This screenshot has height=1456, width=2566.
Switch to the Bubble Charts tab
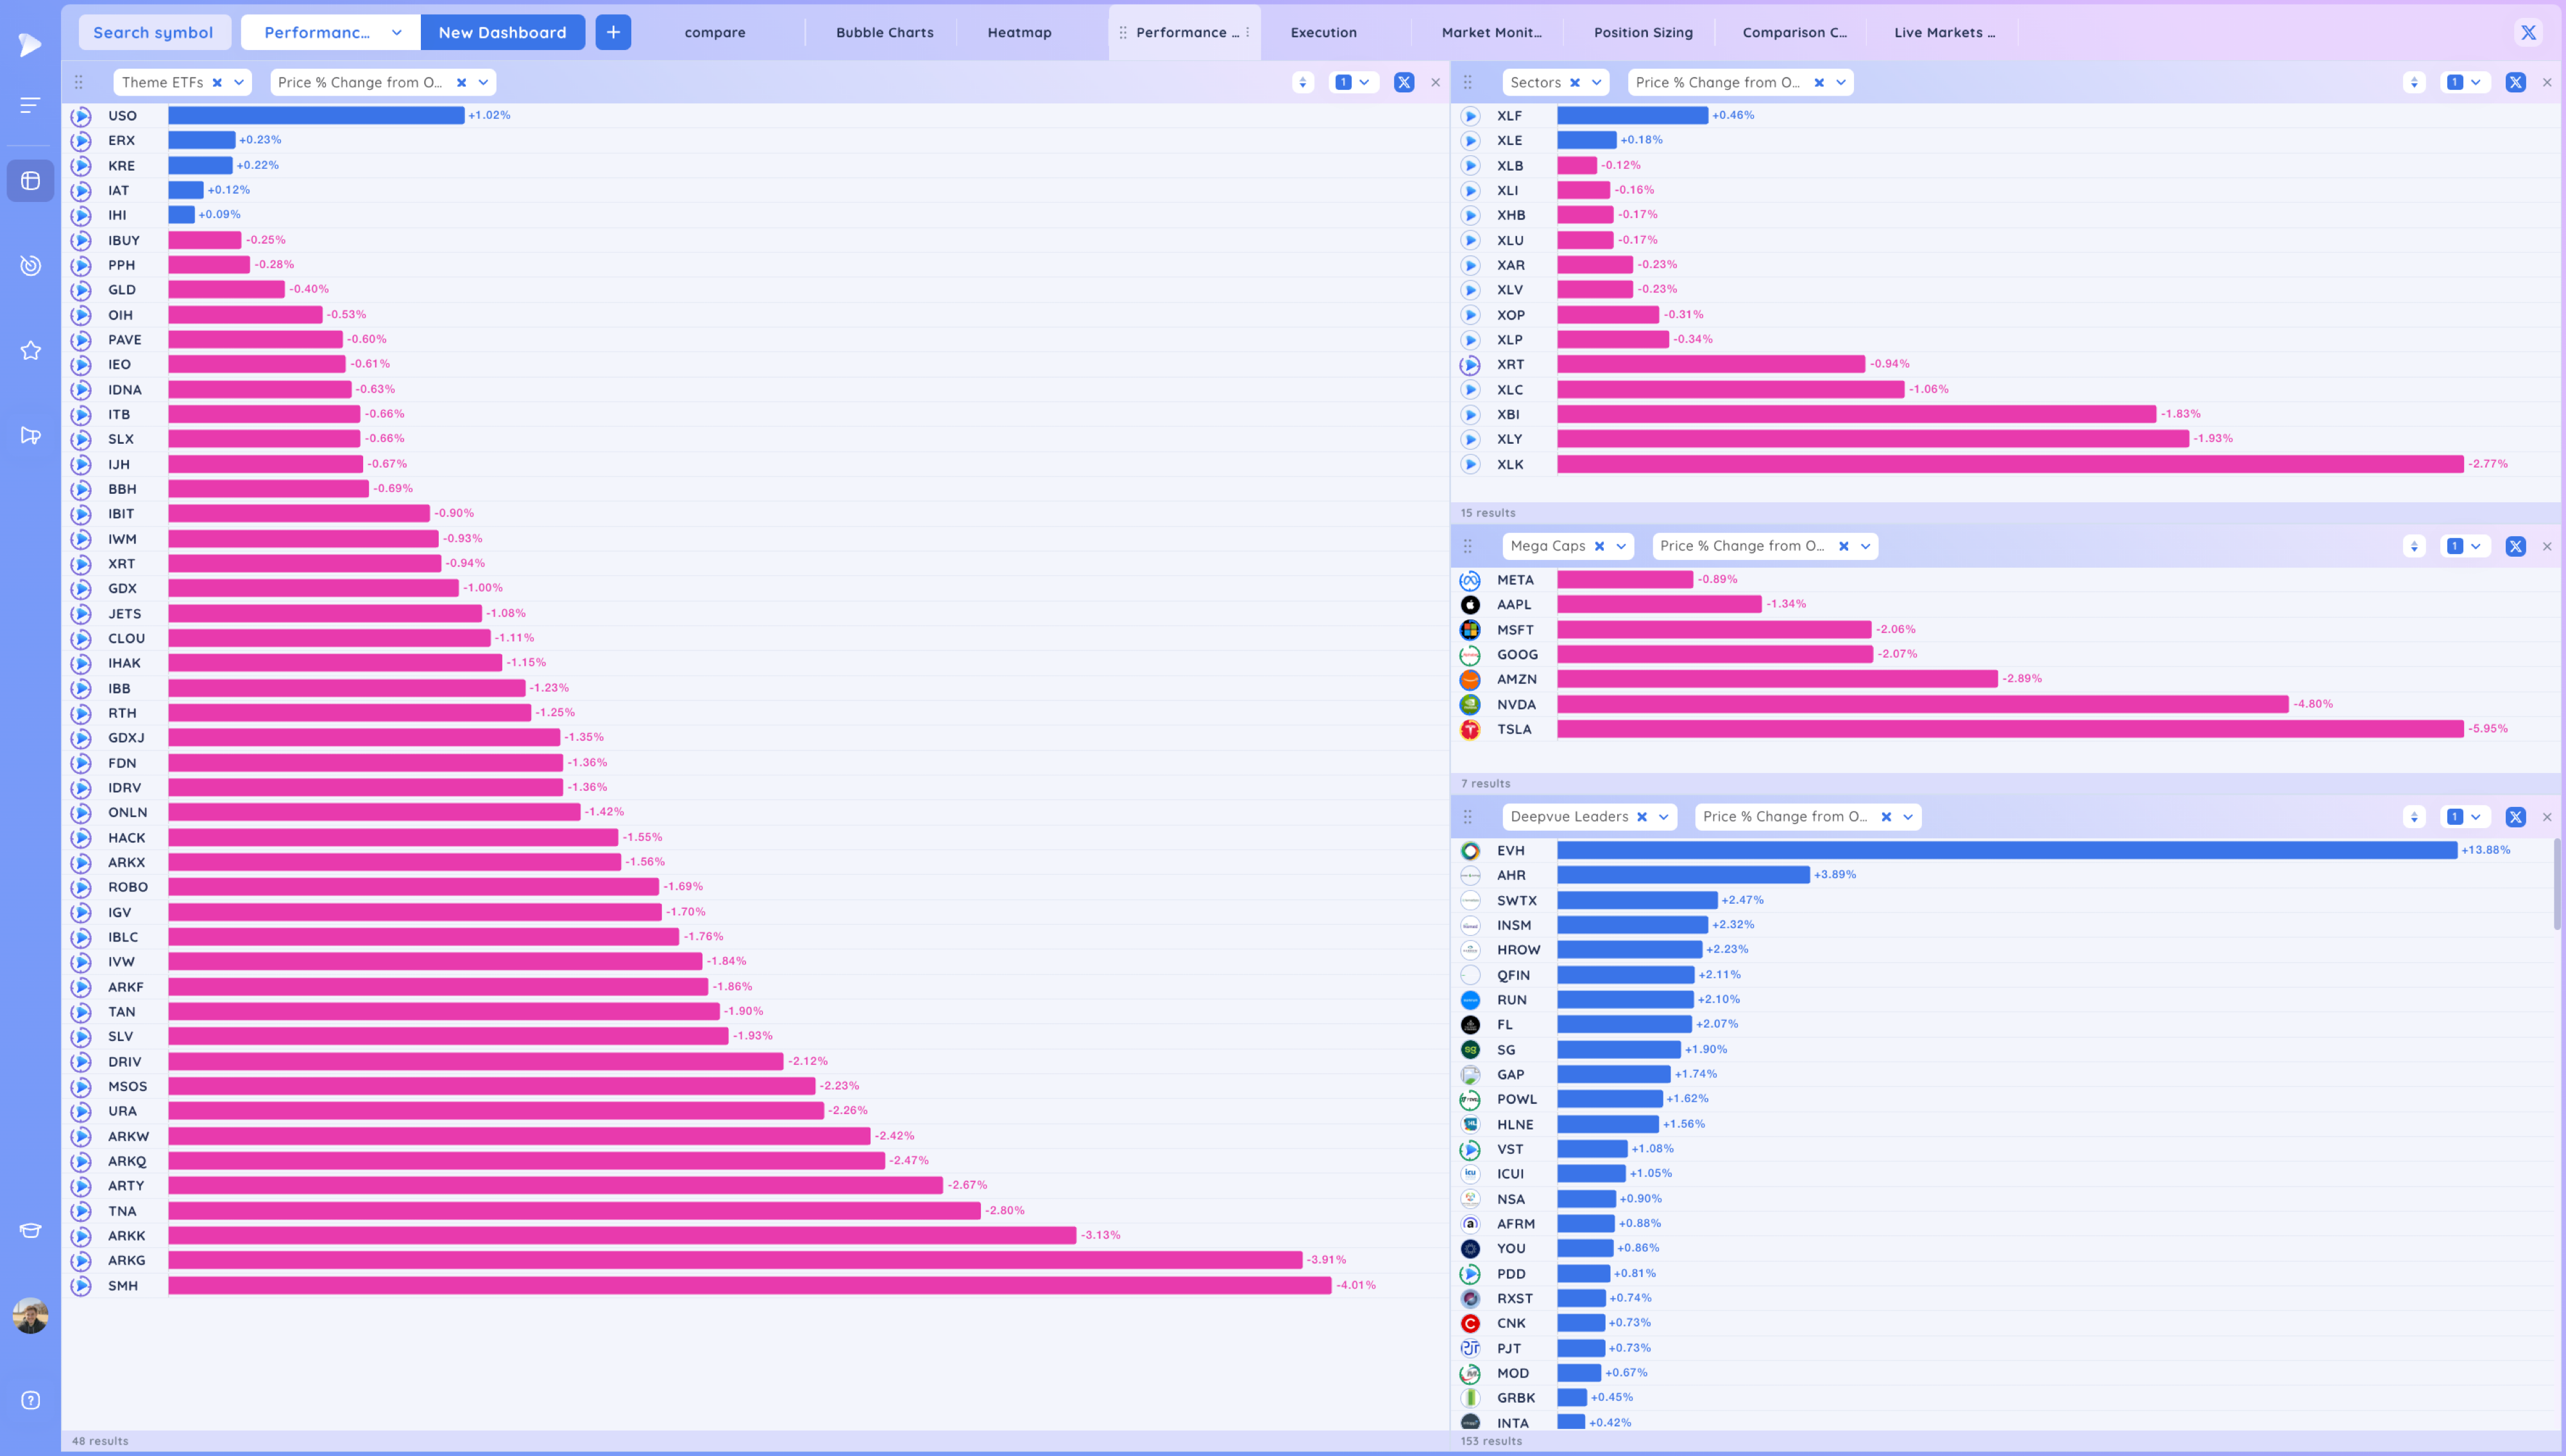884,32
